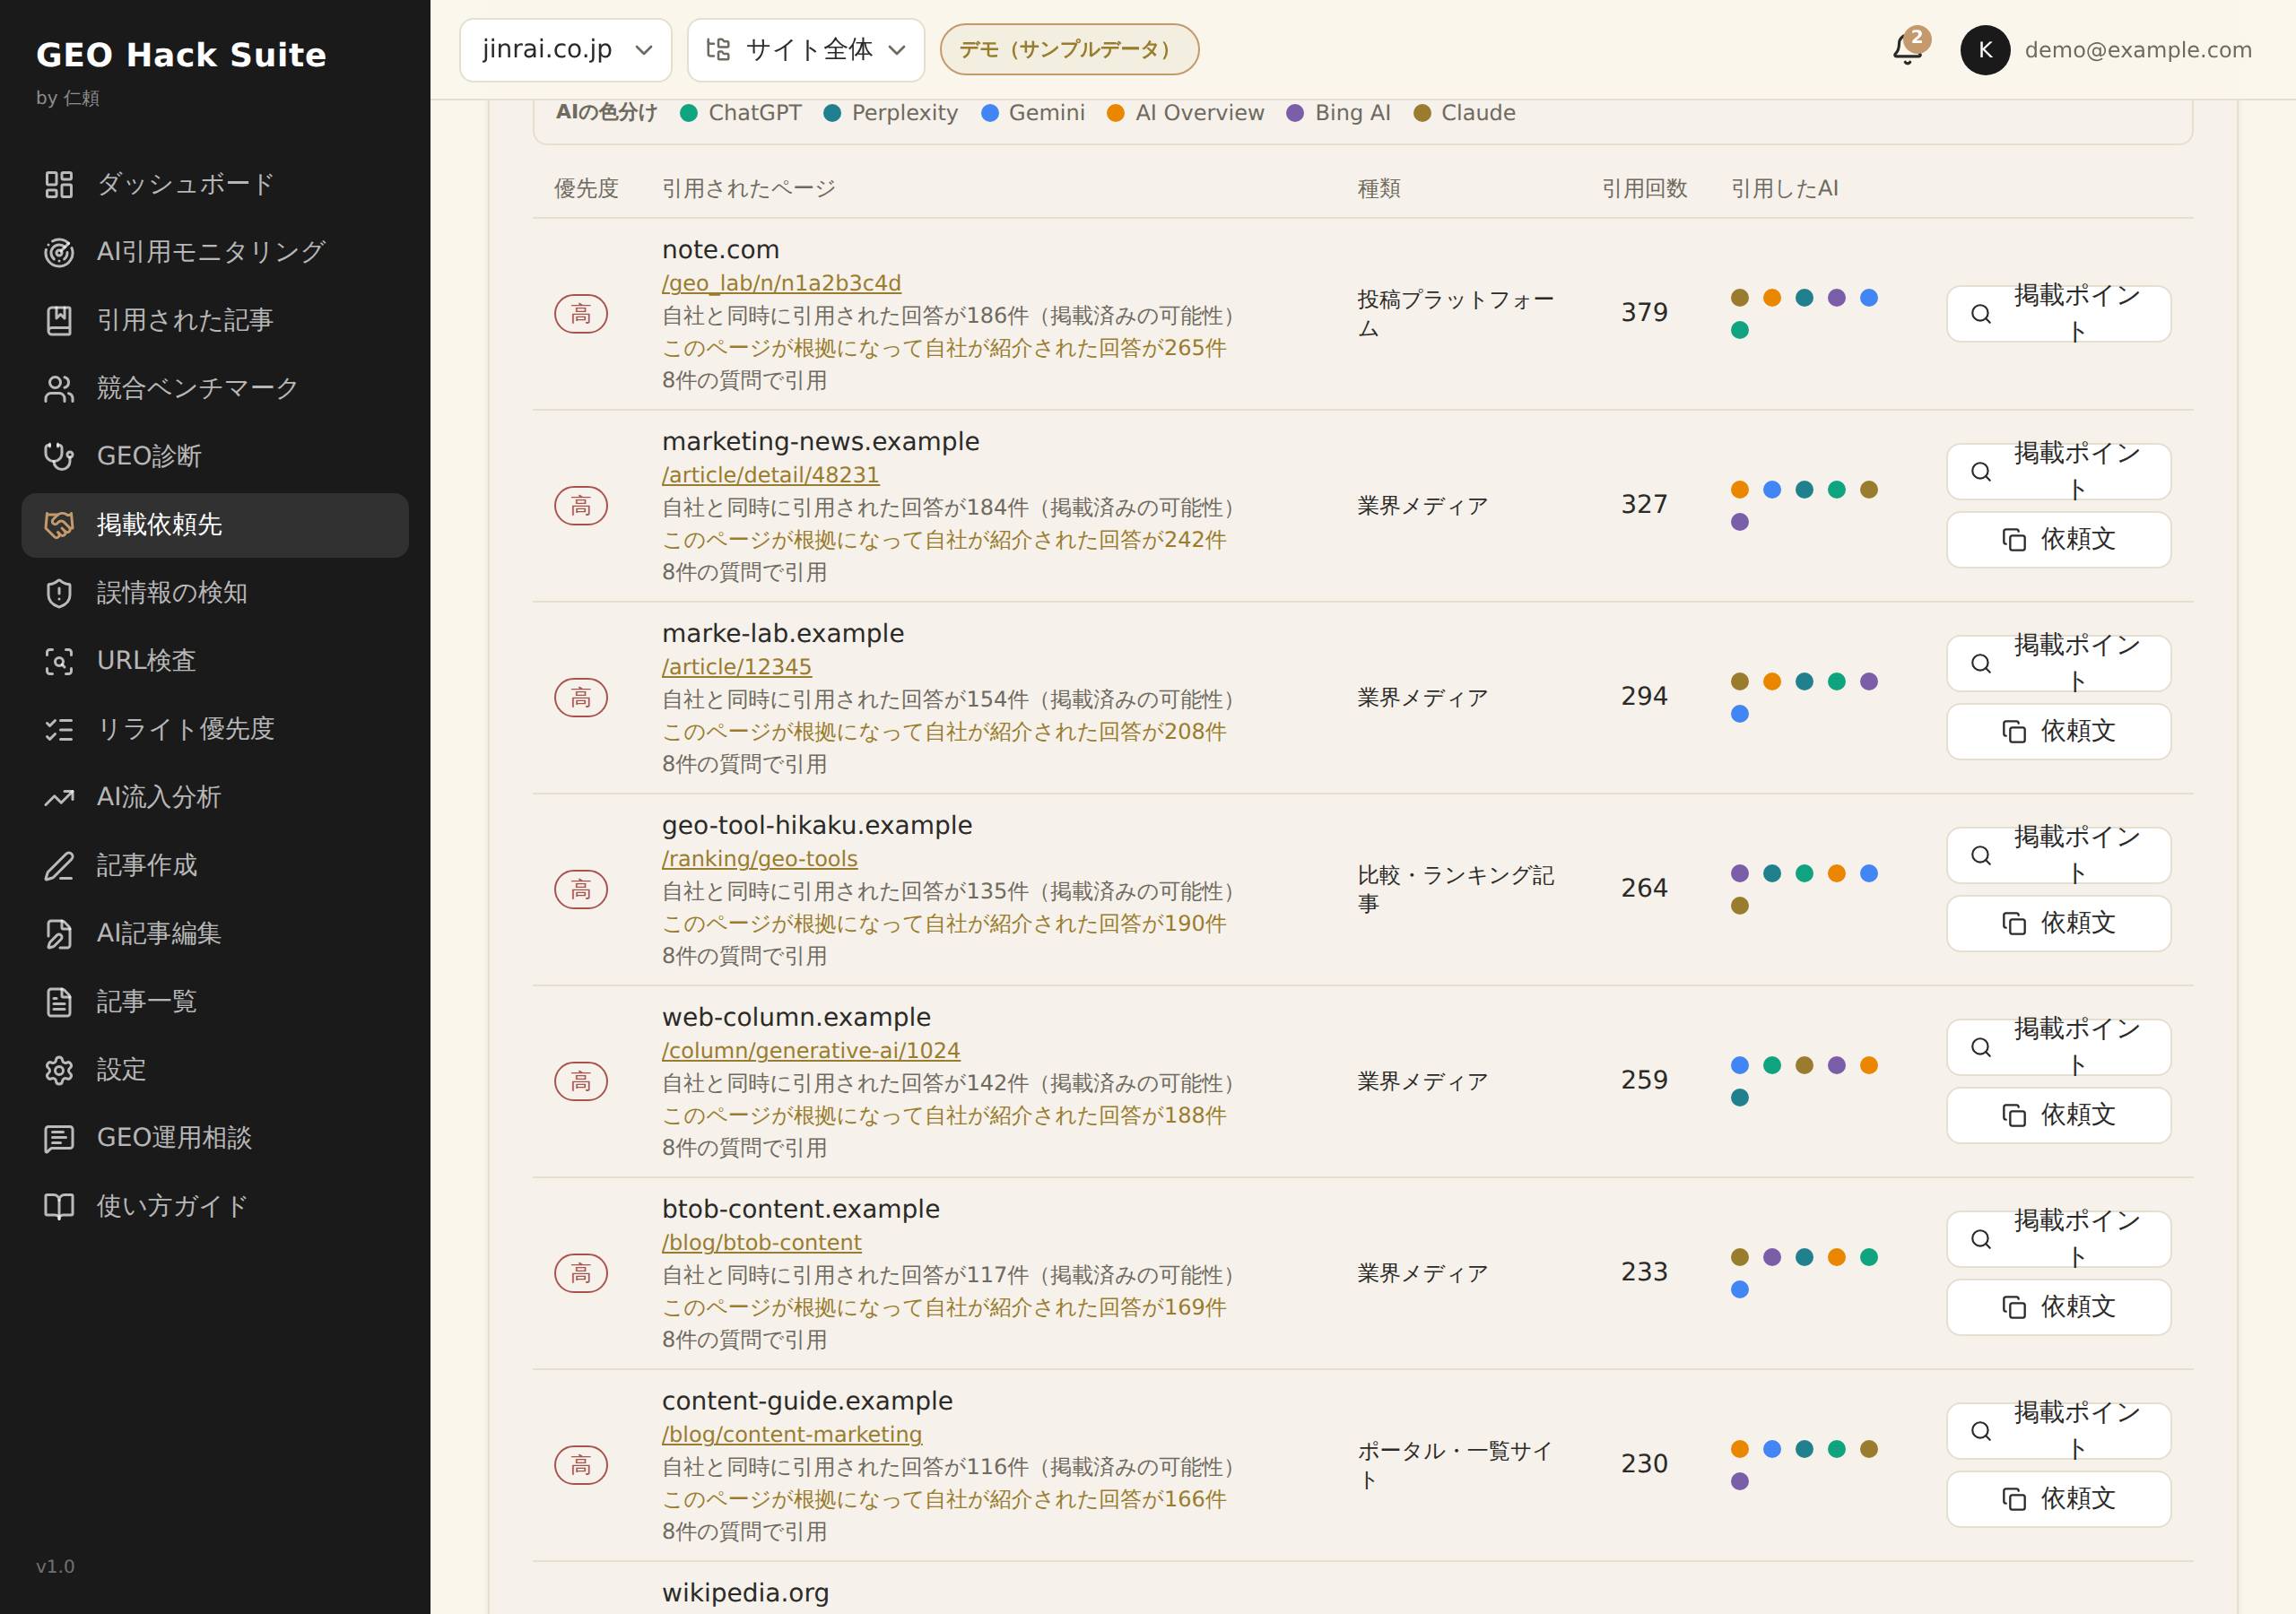Click the リライト優先度 checklist icon

coord(59,729)
